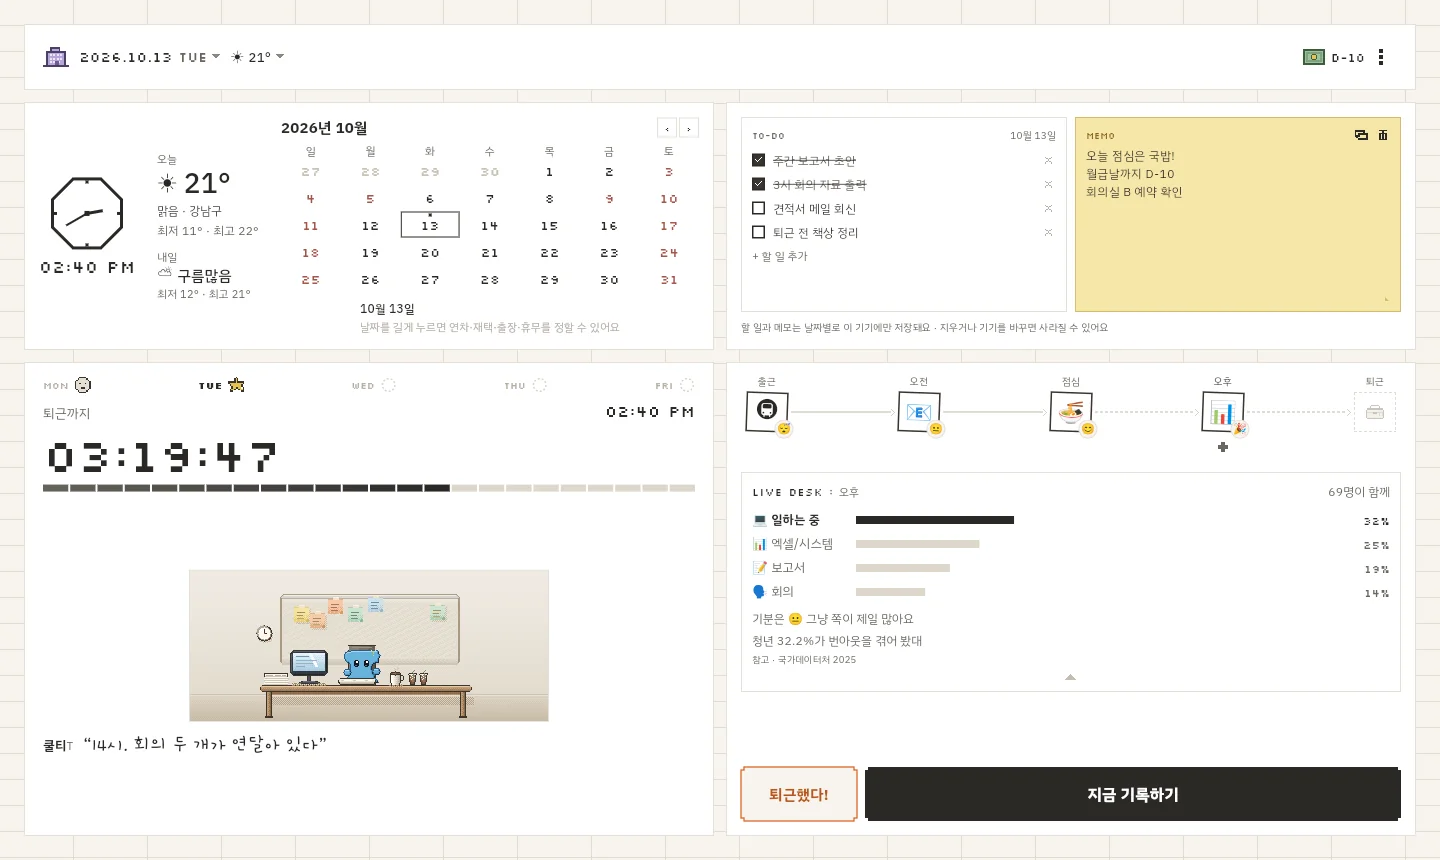Check the 견적서 메일 회신 checkbox
This screenshot has width=1440, height=860.
(x=758, y=208)
